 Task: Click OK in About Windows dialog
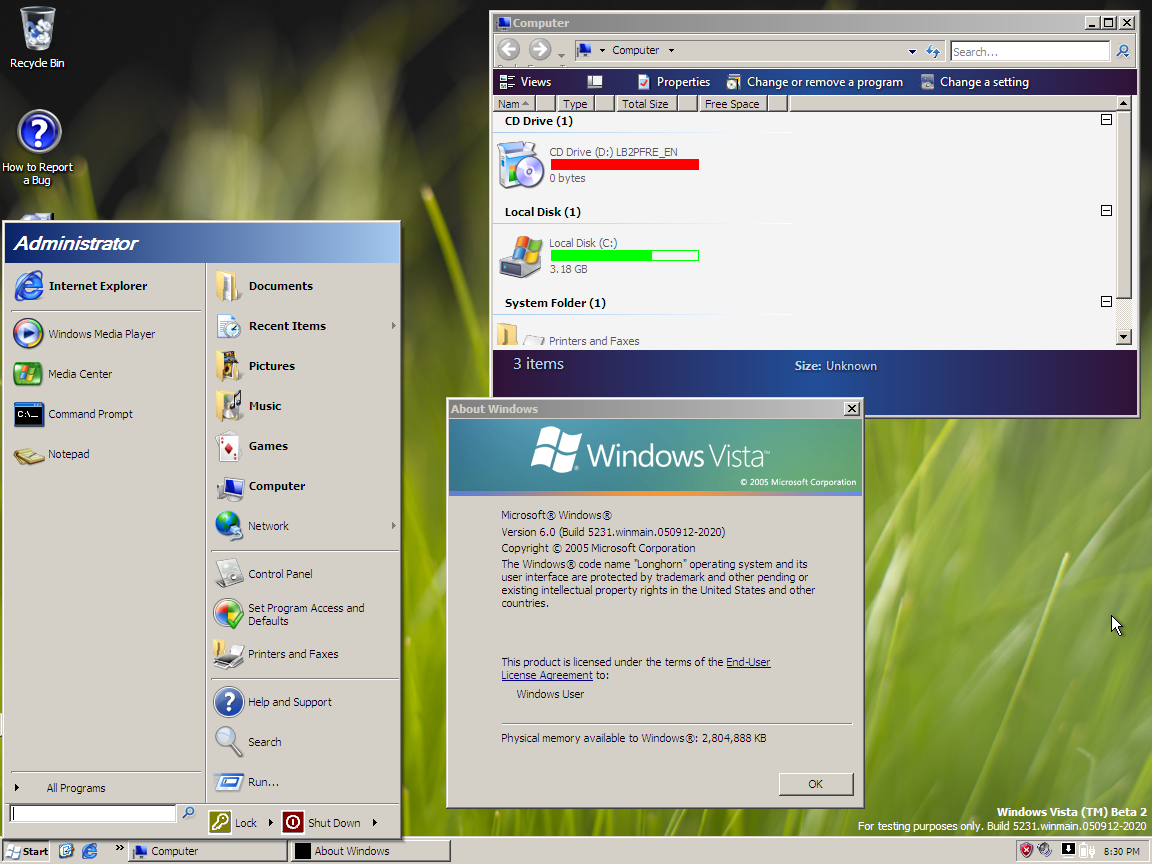(x=816, y=784)
